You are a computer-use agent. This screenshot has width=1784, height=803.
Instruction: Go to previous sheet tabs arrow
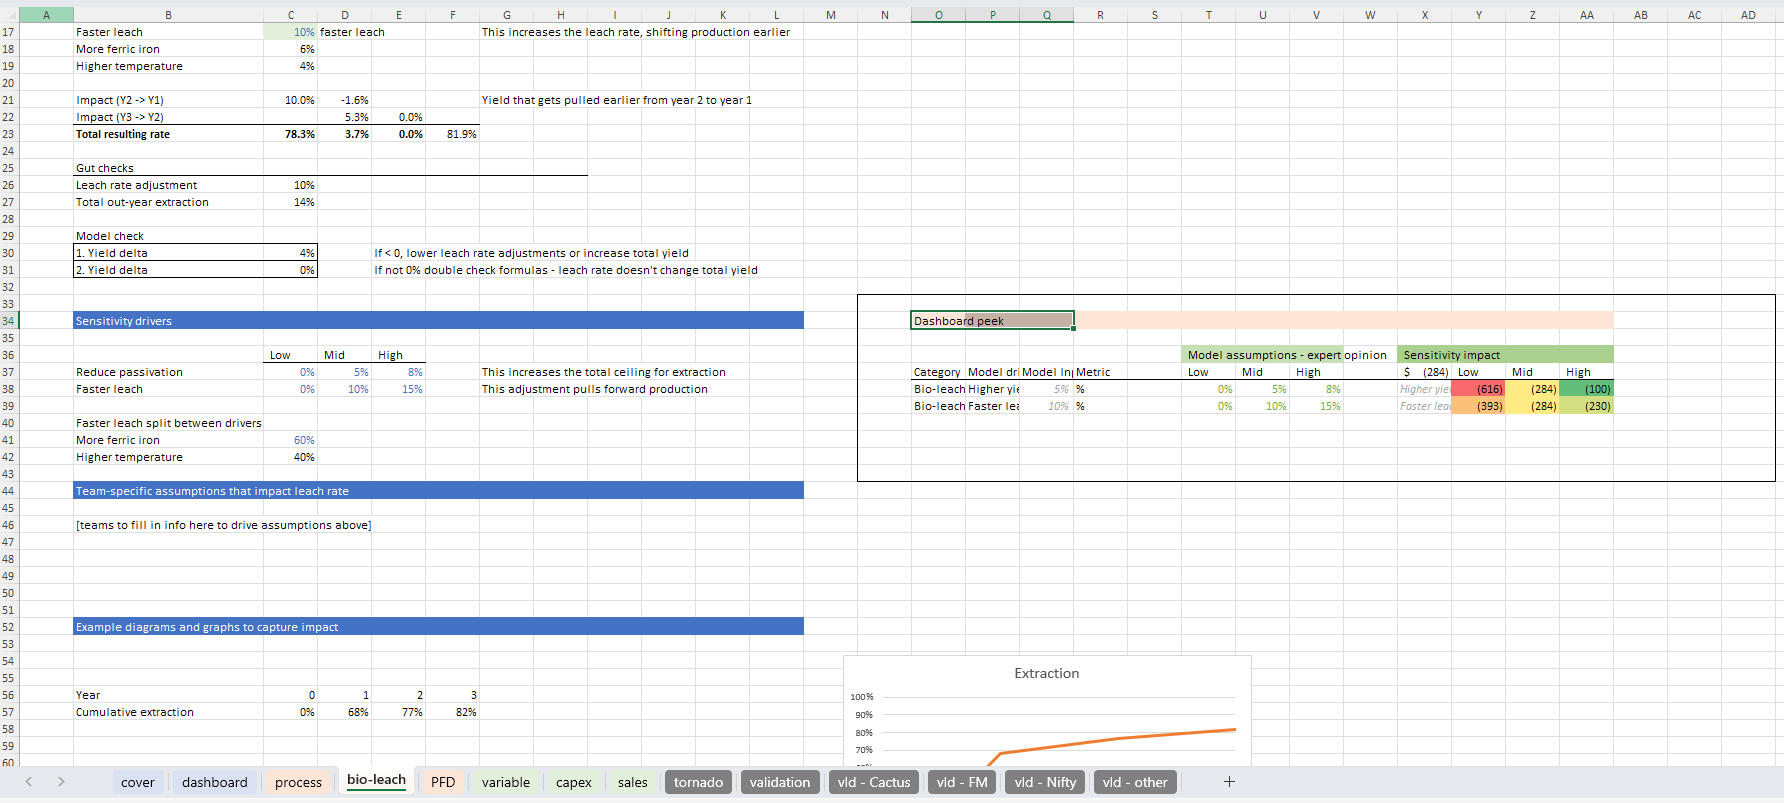29,782
